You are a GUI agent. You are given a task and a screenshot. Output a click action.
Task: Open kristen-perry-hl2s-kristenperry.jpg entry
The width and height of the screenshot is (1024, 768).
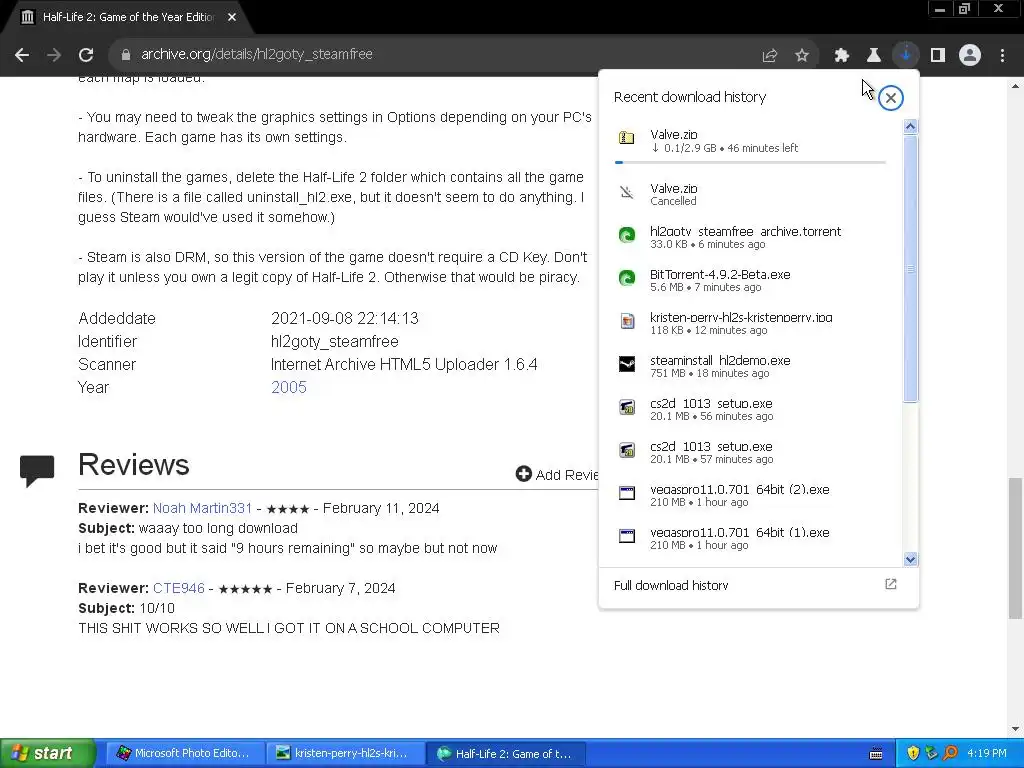tap(751, 323)
